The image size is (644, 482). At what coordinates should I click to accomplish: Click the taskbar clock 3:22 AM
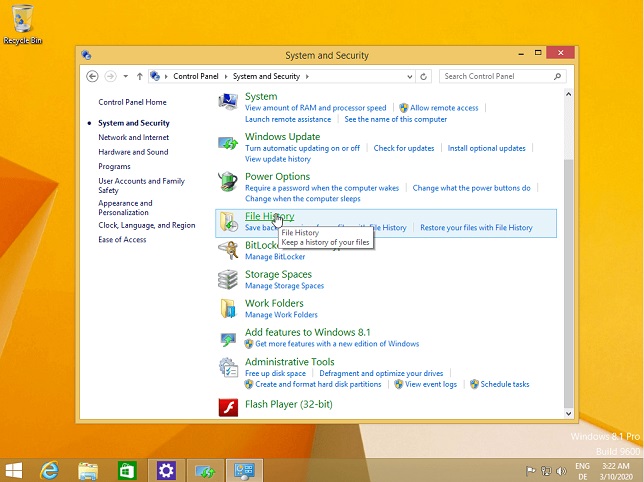coord(616,471)
